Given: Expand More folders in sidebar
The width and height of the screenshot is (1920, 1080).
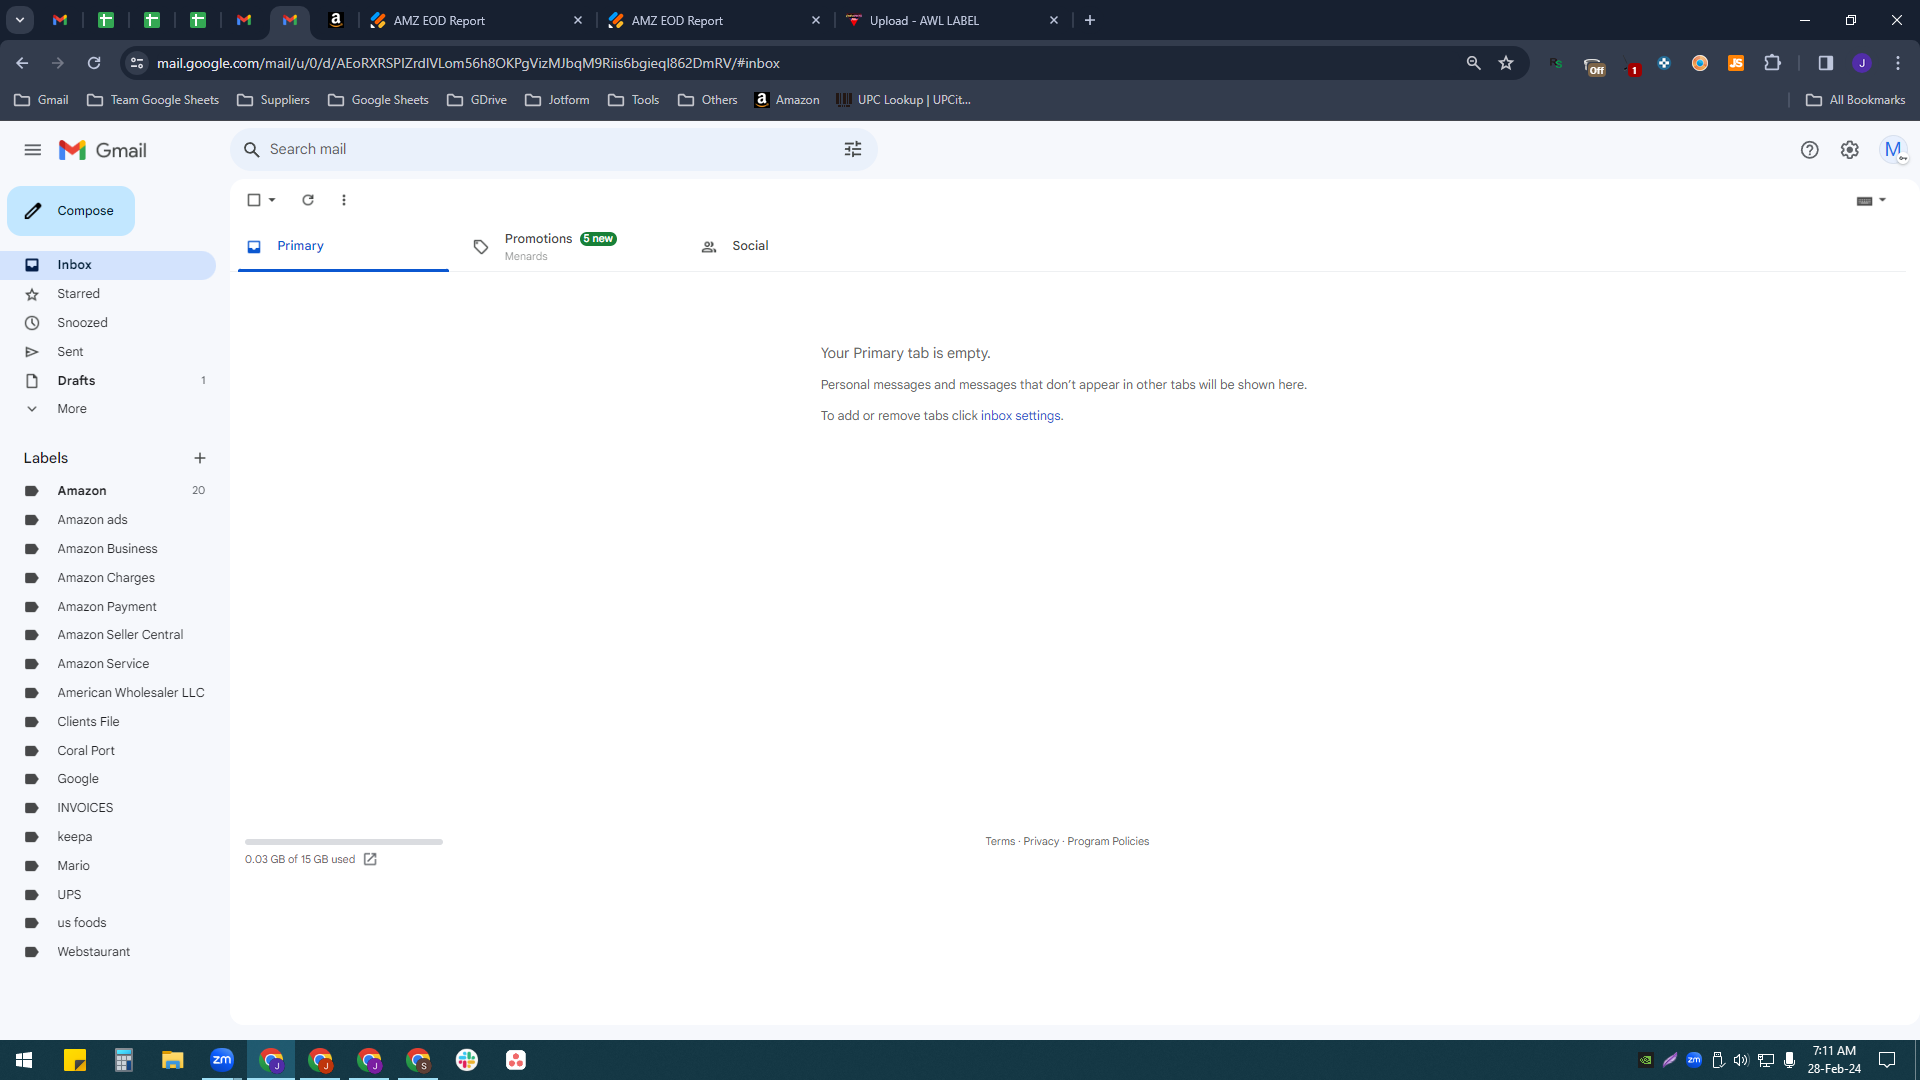Looking at the screenshot, I should coord(108,409).
